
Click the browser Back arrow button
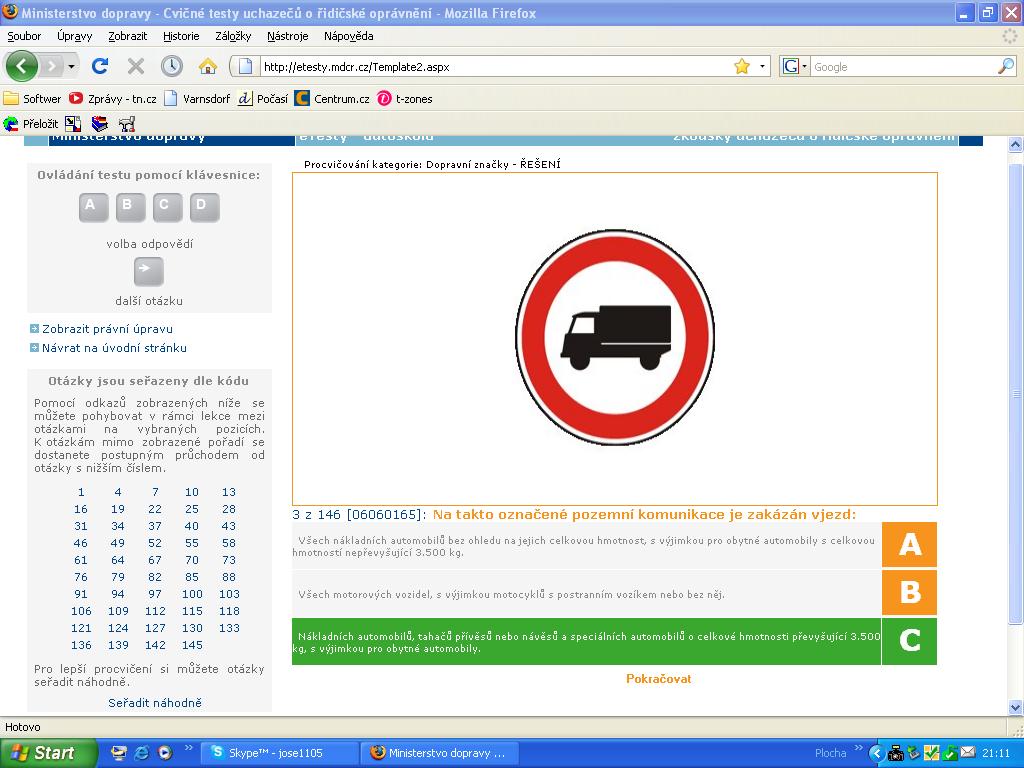pos(21,66)
